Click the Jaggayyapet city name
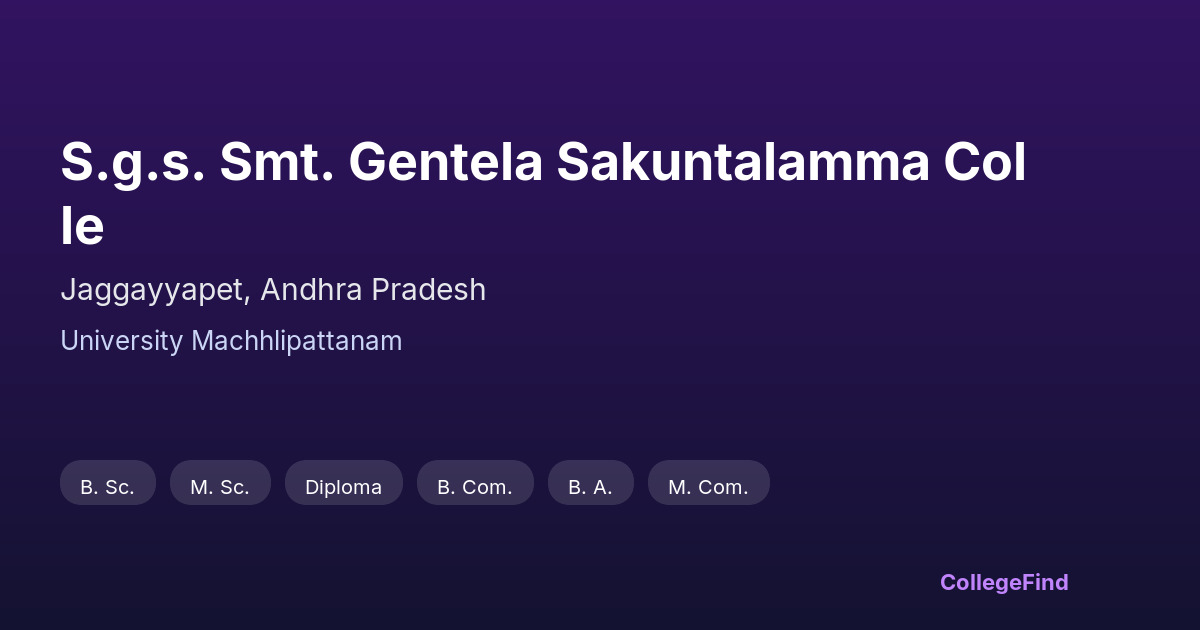1200x630 pixels. click(x=153, y=290)
